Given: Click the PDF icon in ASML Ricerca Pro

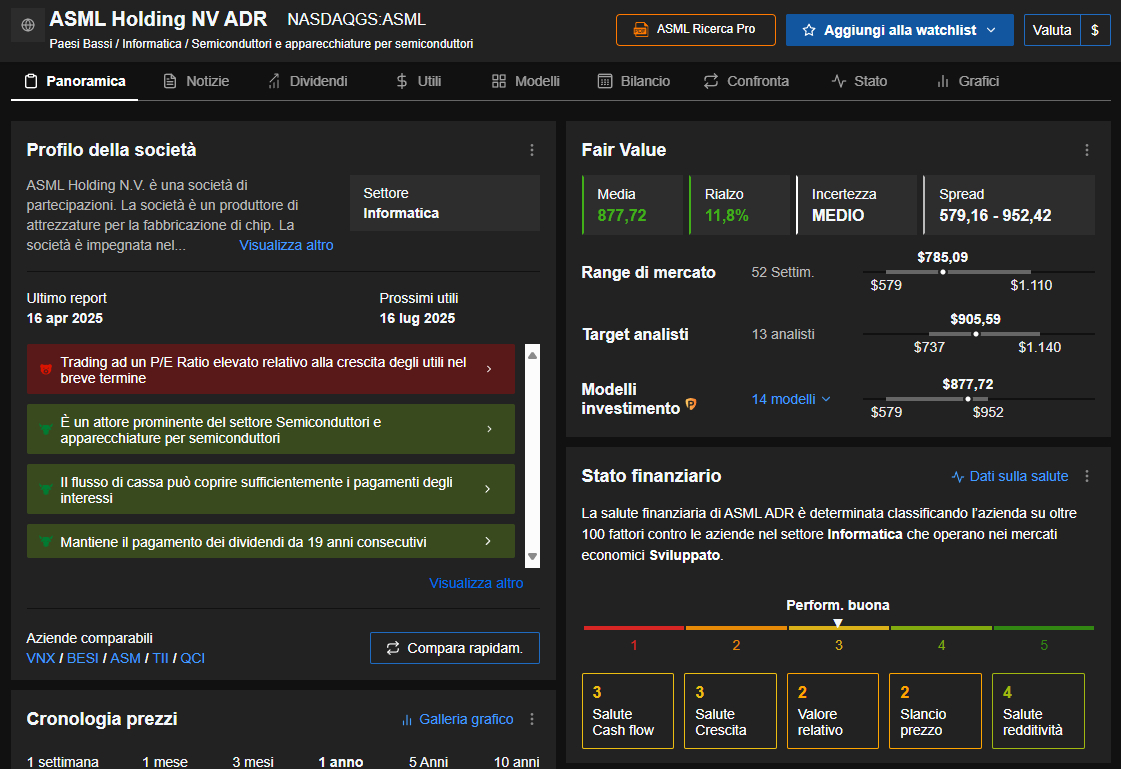Looking at the screenshot, I should (x=641, y=29).
